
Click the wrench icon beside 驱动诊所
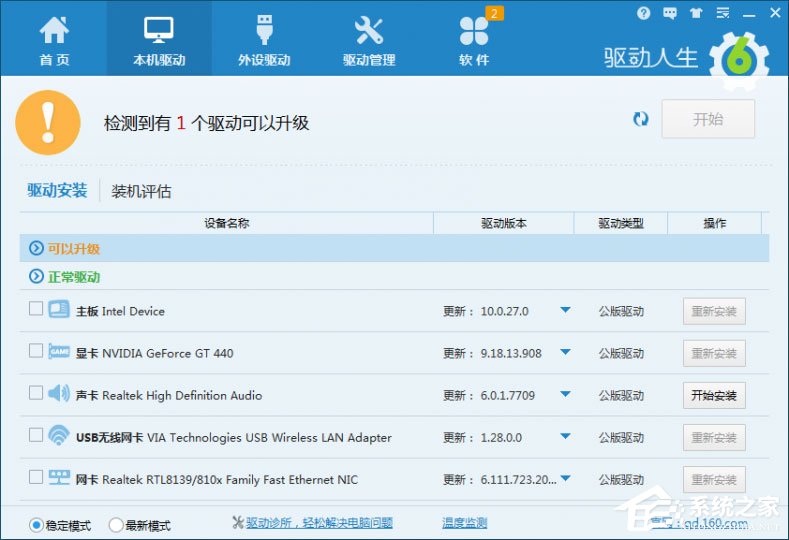pyautogui.click(x=238, y=522)
